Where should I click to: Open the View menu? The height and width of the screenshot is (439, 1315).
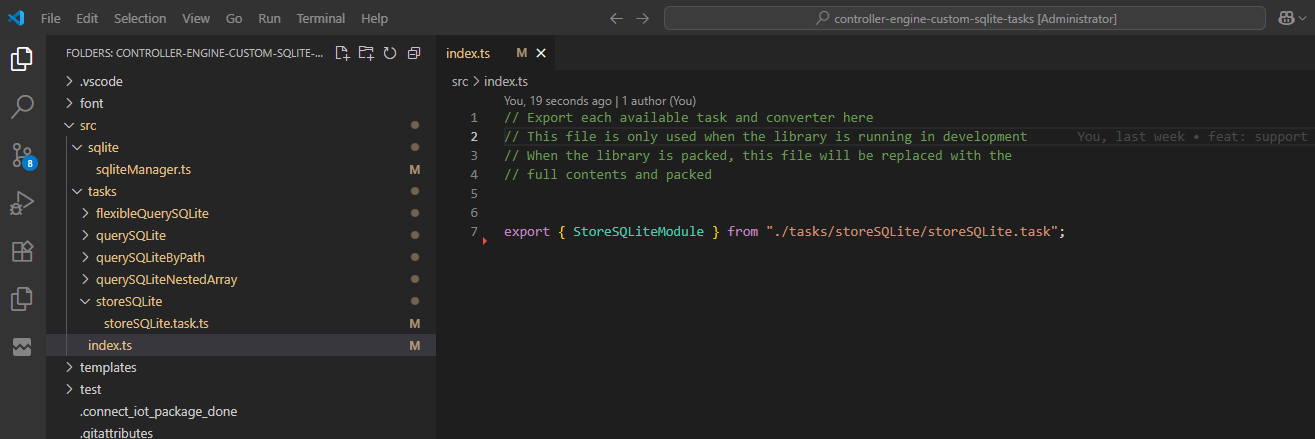tap(197, 18)
